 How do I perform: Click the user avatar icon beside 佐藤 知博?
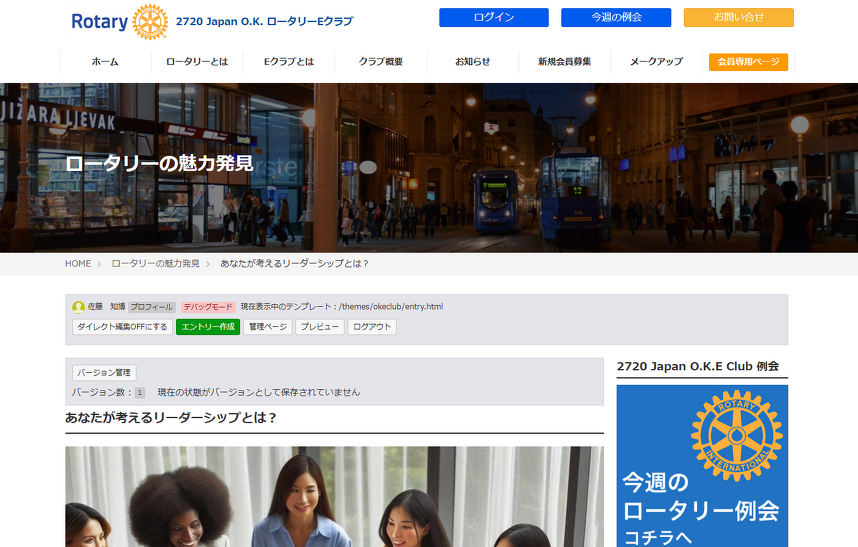pyautogui.click(x=78, y=307)
